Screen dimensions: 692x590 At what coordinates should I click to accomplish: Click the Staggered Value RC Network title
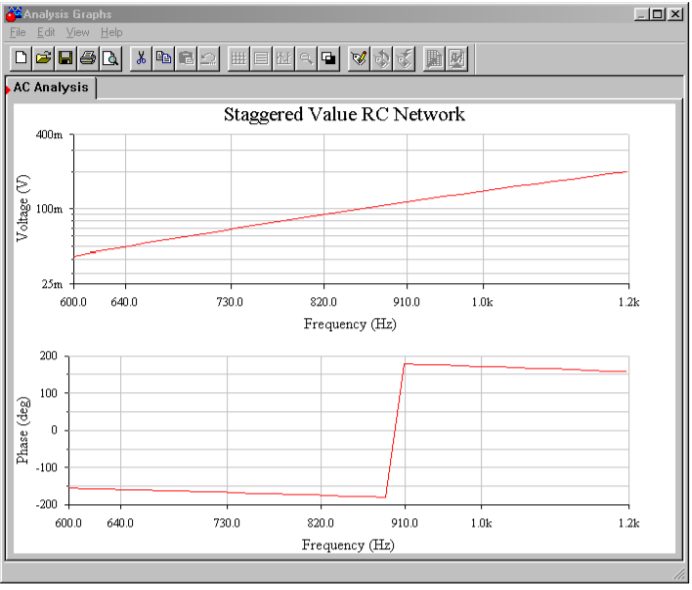344,114
